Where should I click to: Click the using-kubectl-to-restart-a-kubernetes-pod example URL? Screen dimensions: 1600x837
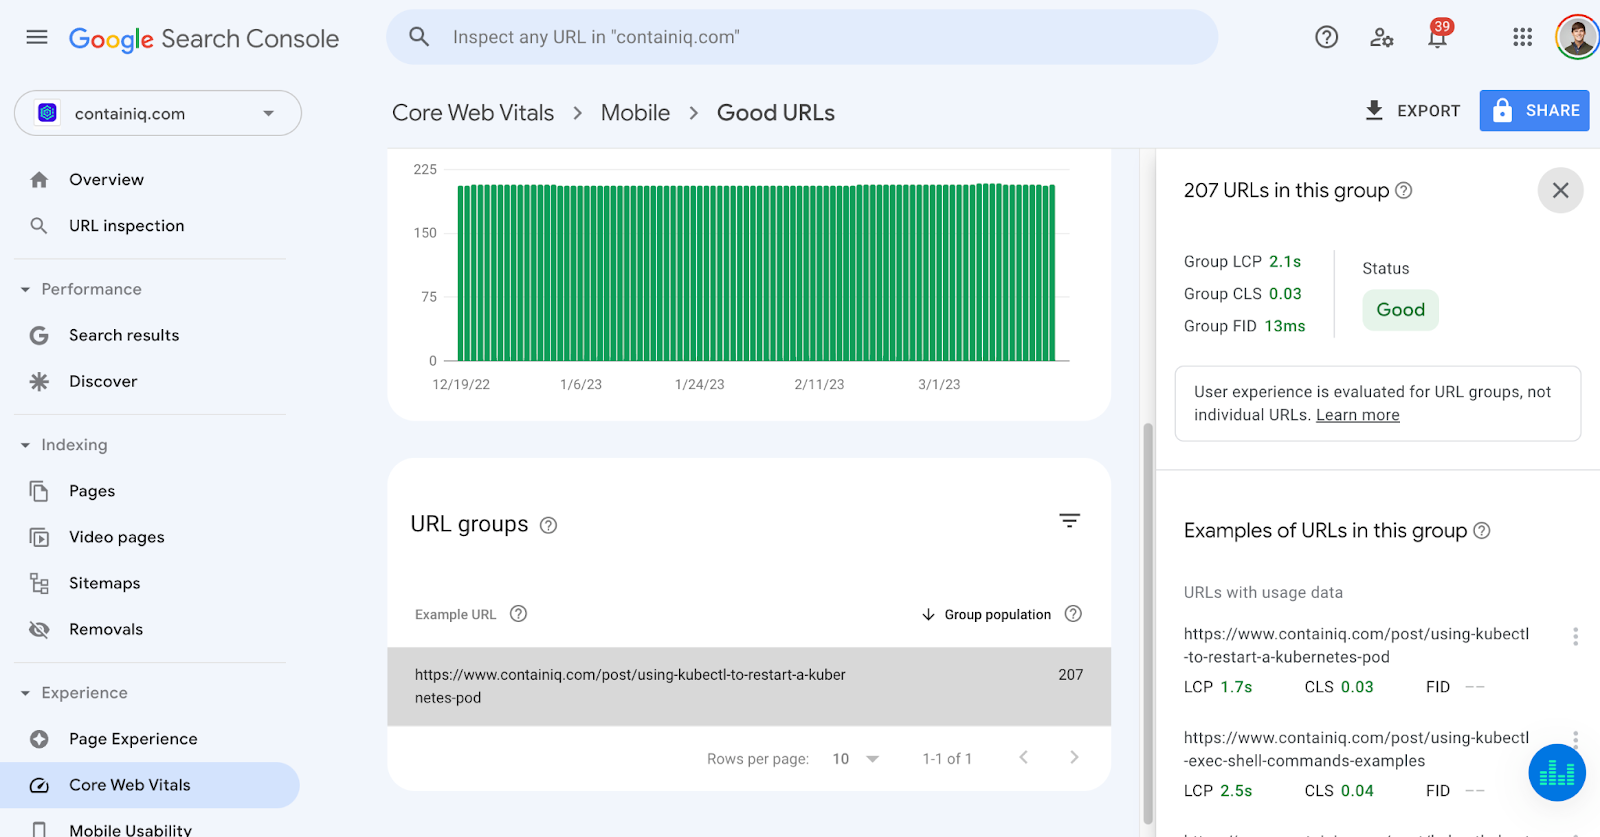tap(1356, 646)
